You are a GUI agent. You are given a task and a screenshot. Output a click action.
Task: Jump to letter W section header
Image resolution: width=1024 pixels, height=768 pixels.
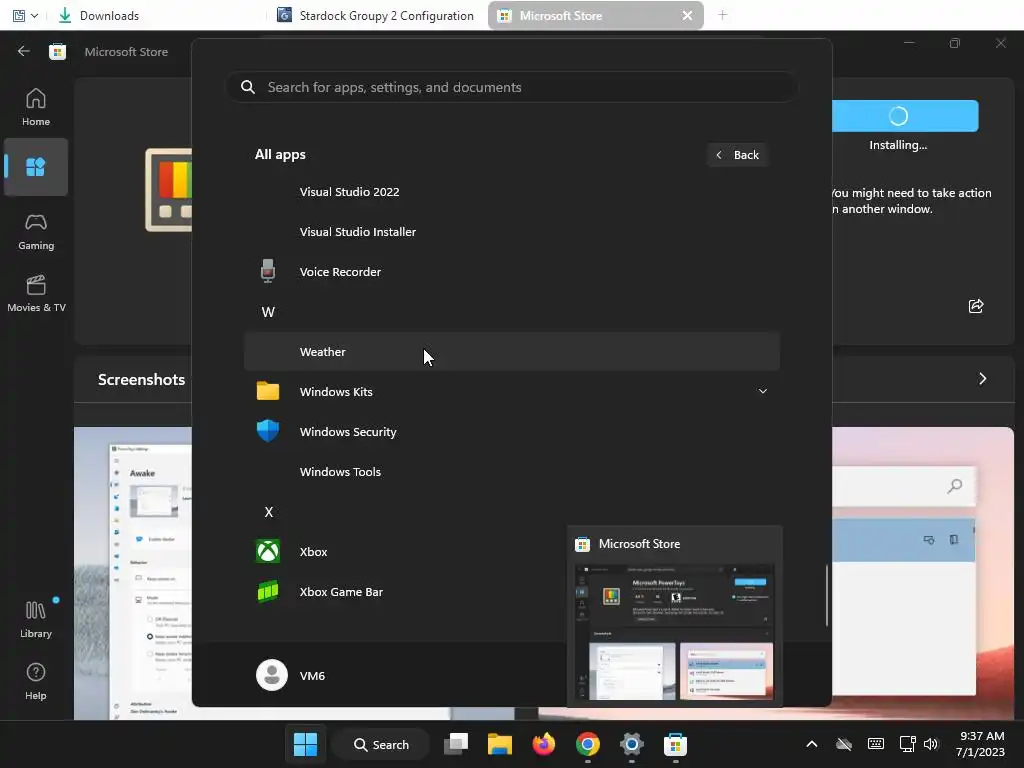point(268,312)
